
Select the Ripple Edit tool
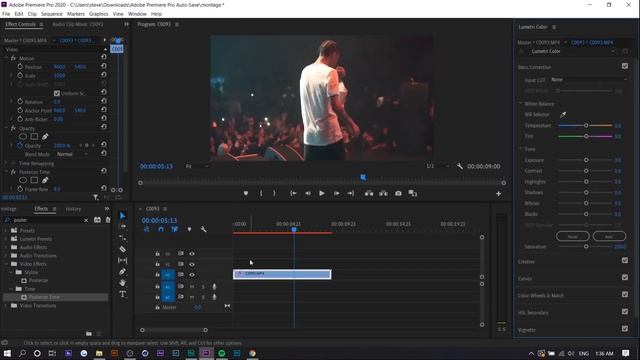click(122, 238)
